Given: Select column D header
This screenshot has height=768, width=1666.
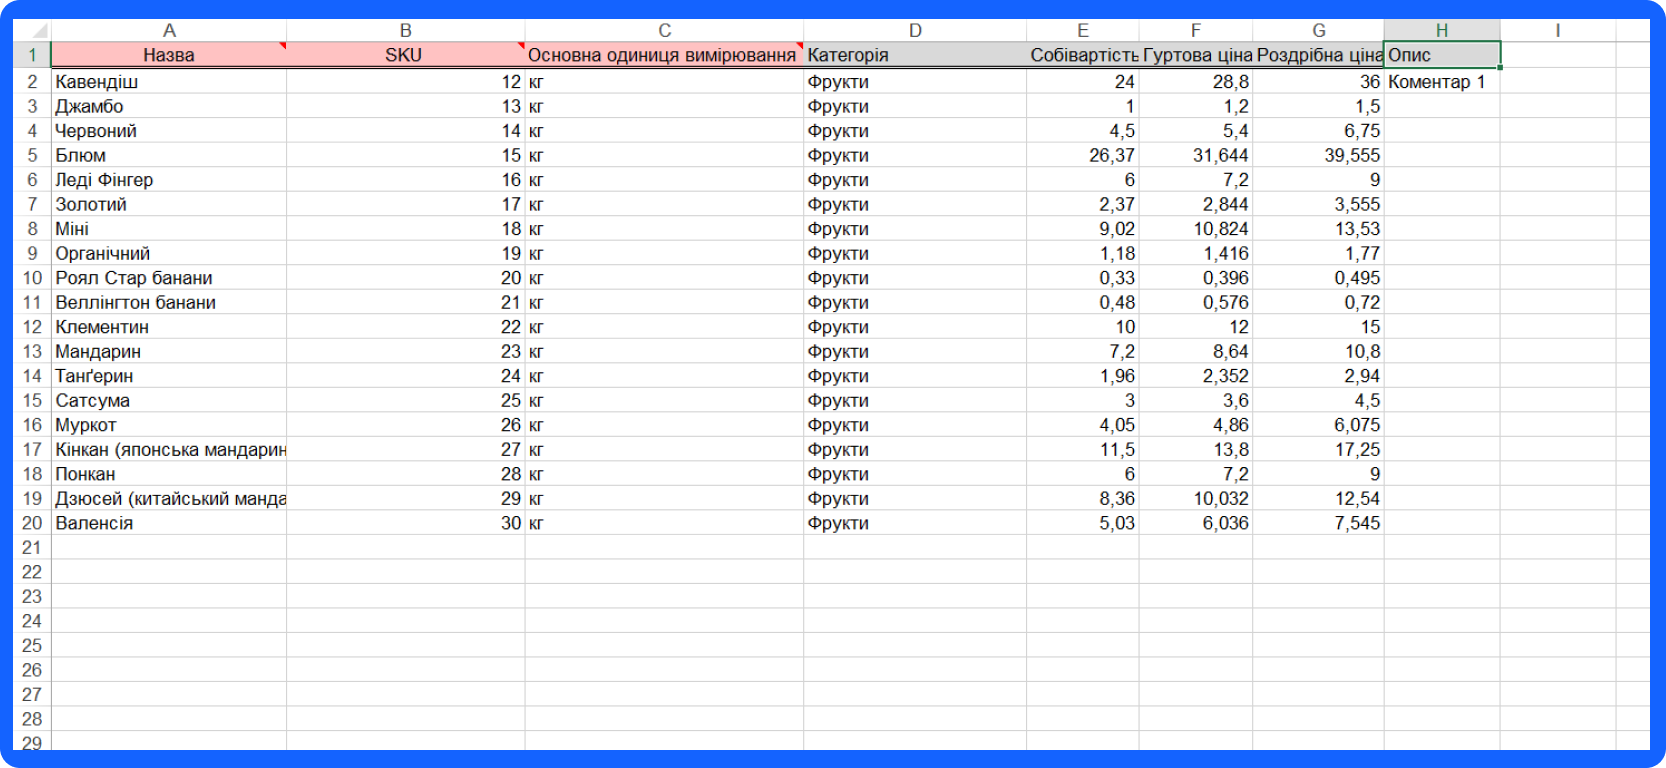Looking at the screenshot, I should pyautogui.click(x=914, y=31).
